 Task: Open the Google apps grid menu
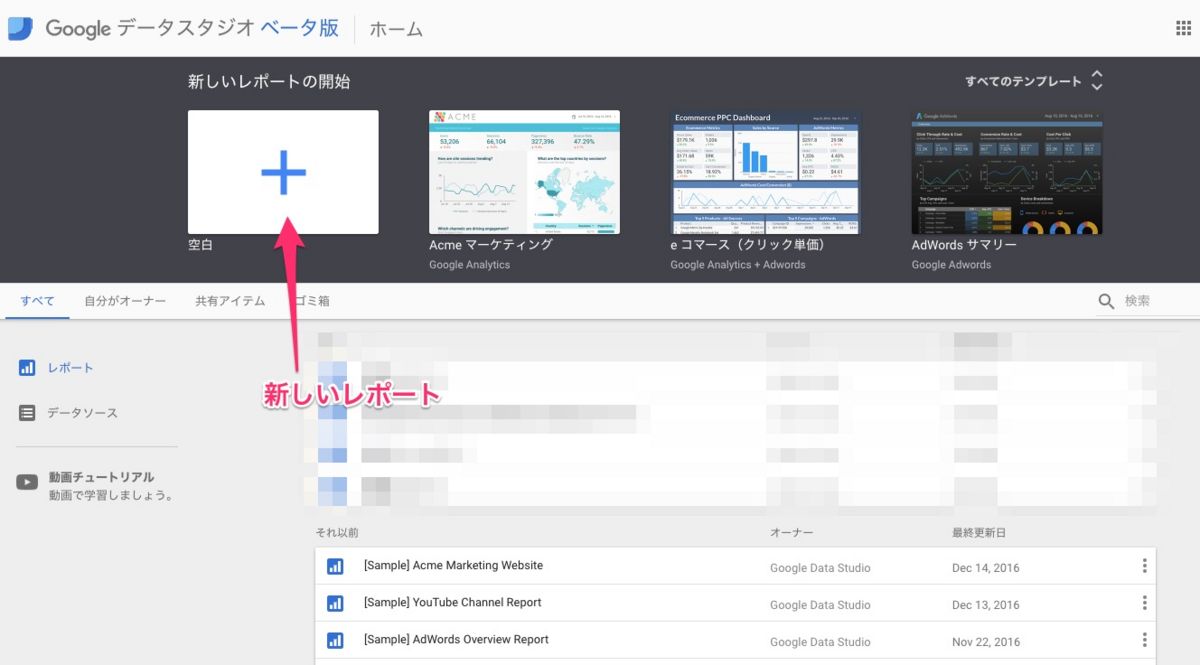1183,28
